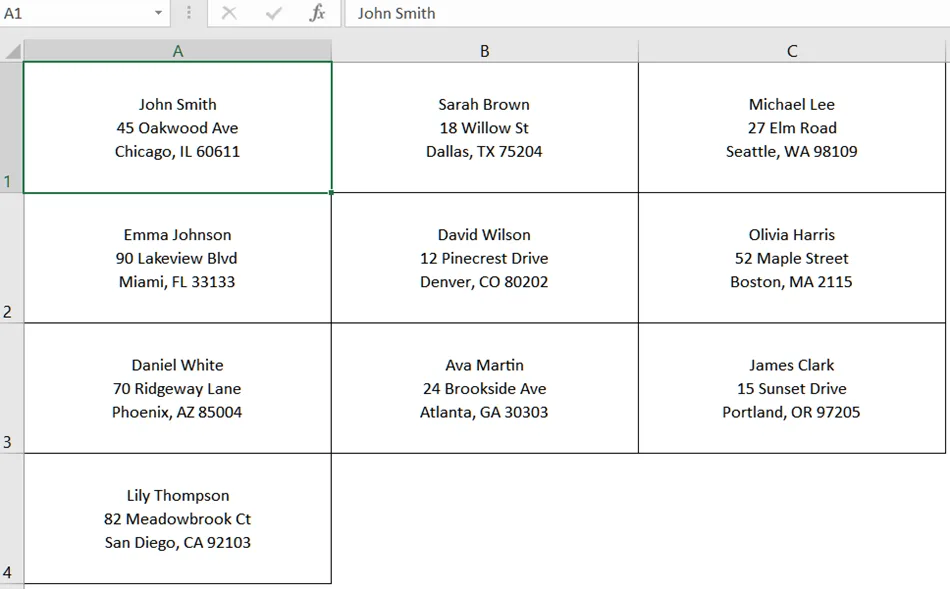The image size is (950, 589).
Task: Select the Ava Martin address cell
Action: [x=485, y=388]
